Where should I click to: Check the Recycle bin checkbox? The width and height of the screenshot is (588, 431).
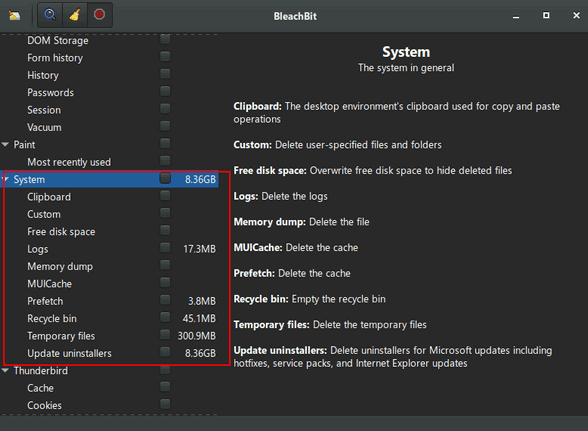pos(165,317)
